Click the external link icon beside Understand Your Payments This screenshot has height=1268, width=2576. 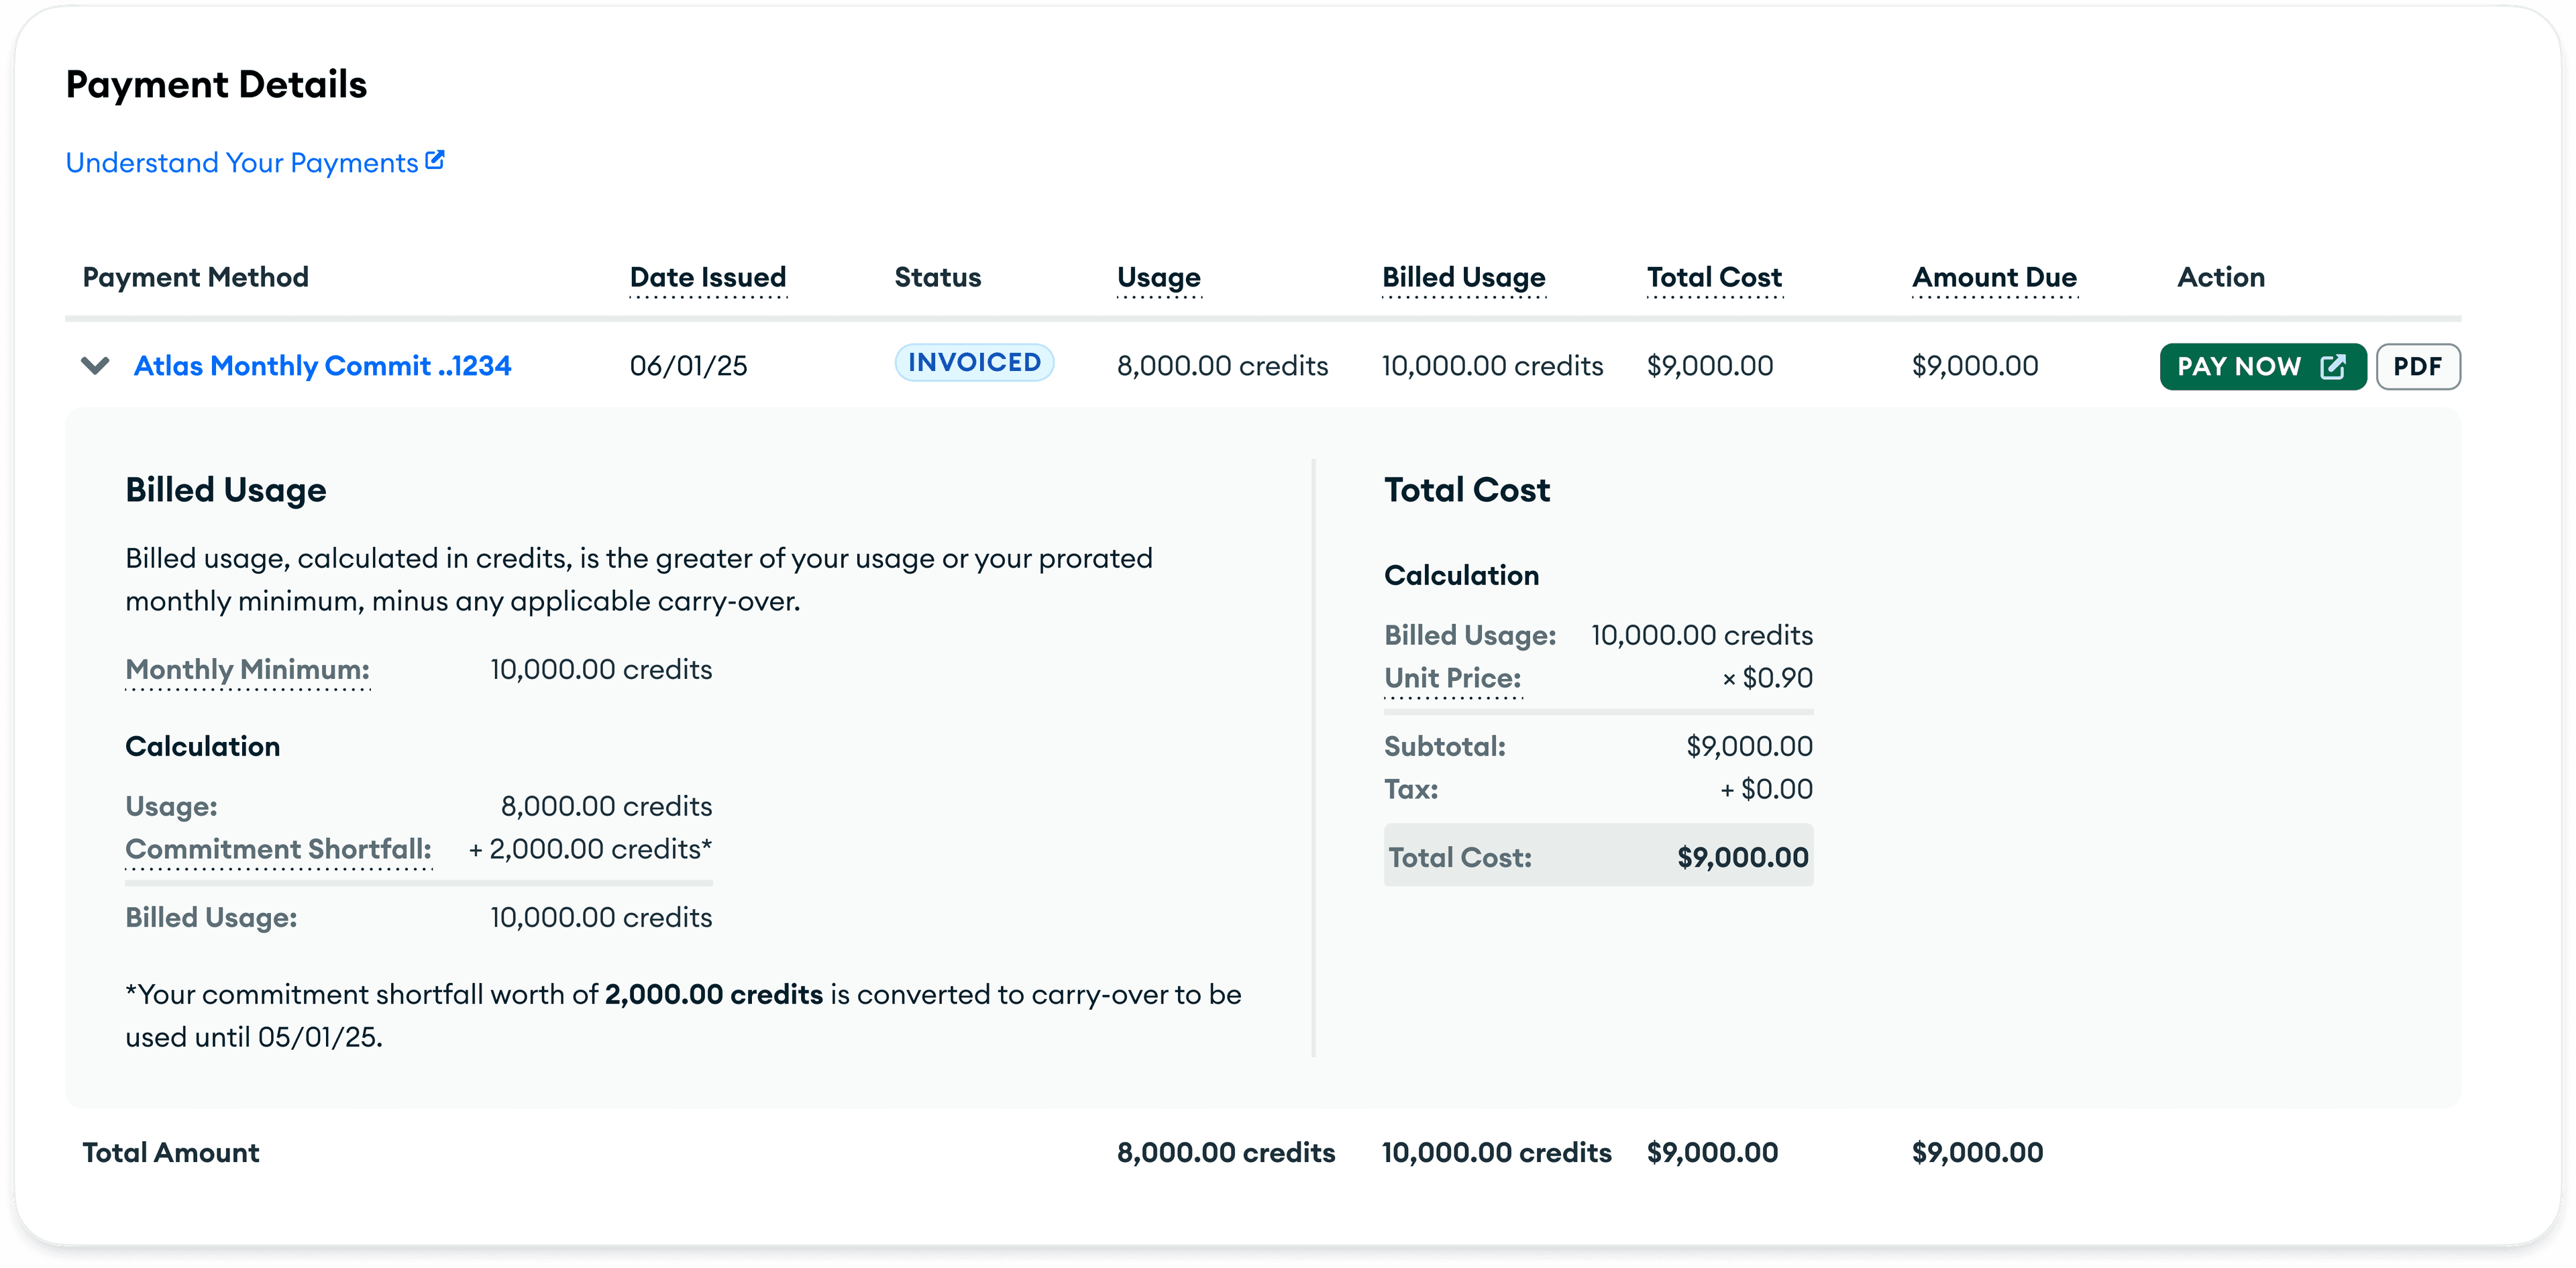(x=435, y=158)
